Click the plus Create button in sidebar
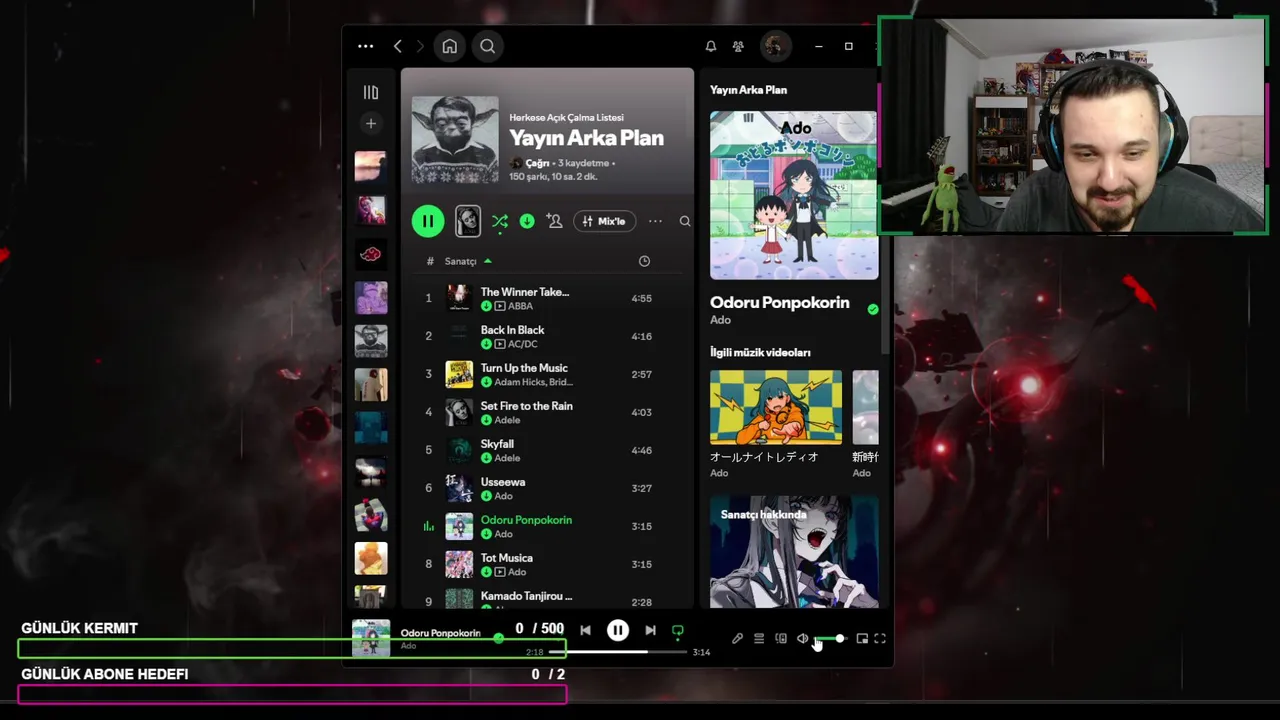 [371, 124]
